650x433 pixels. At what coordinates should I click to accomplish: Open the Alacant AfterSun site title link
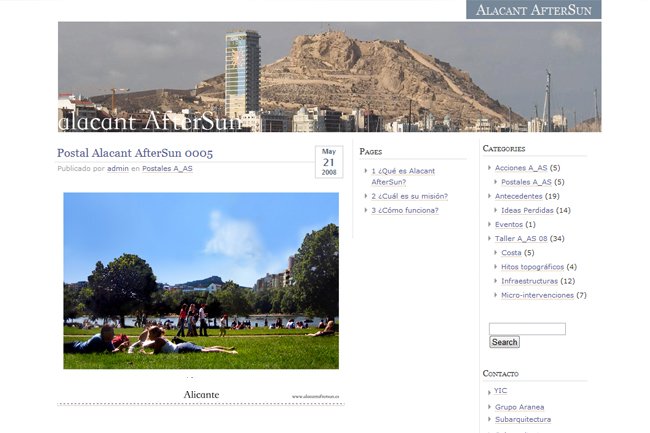(x=533, y=10)
